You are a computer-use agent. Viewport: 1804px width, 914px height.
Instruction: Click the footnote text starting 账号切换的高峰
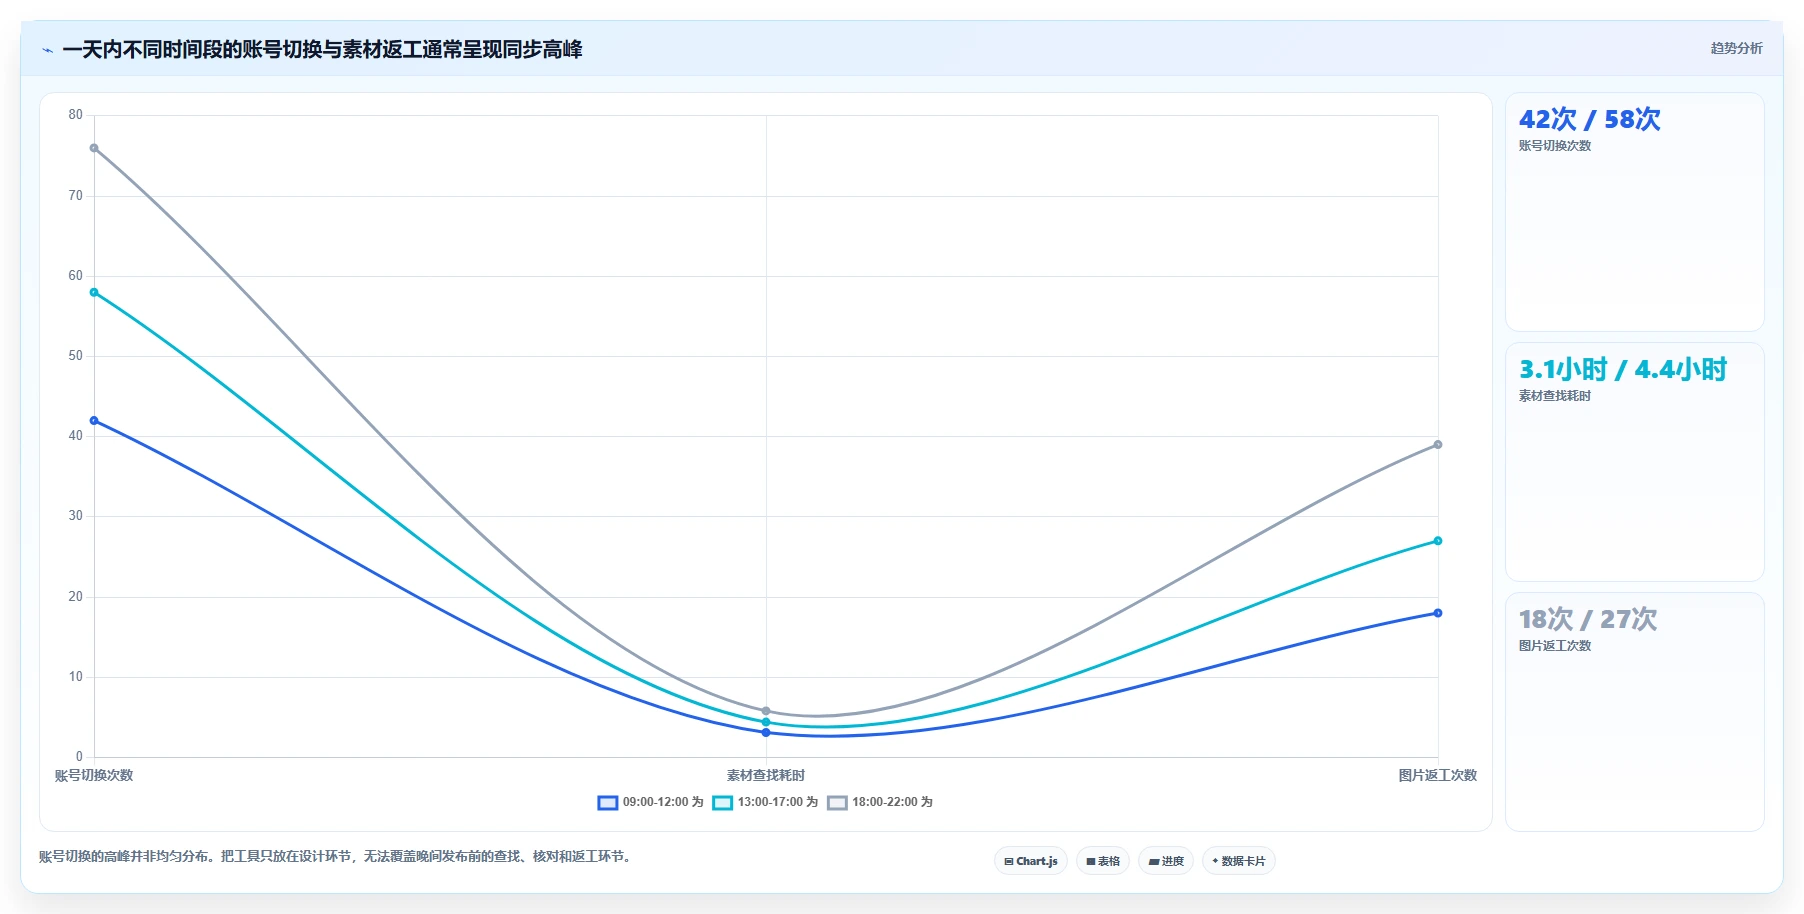337,856
